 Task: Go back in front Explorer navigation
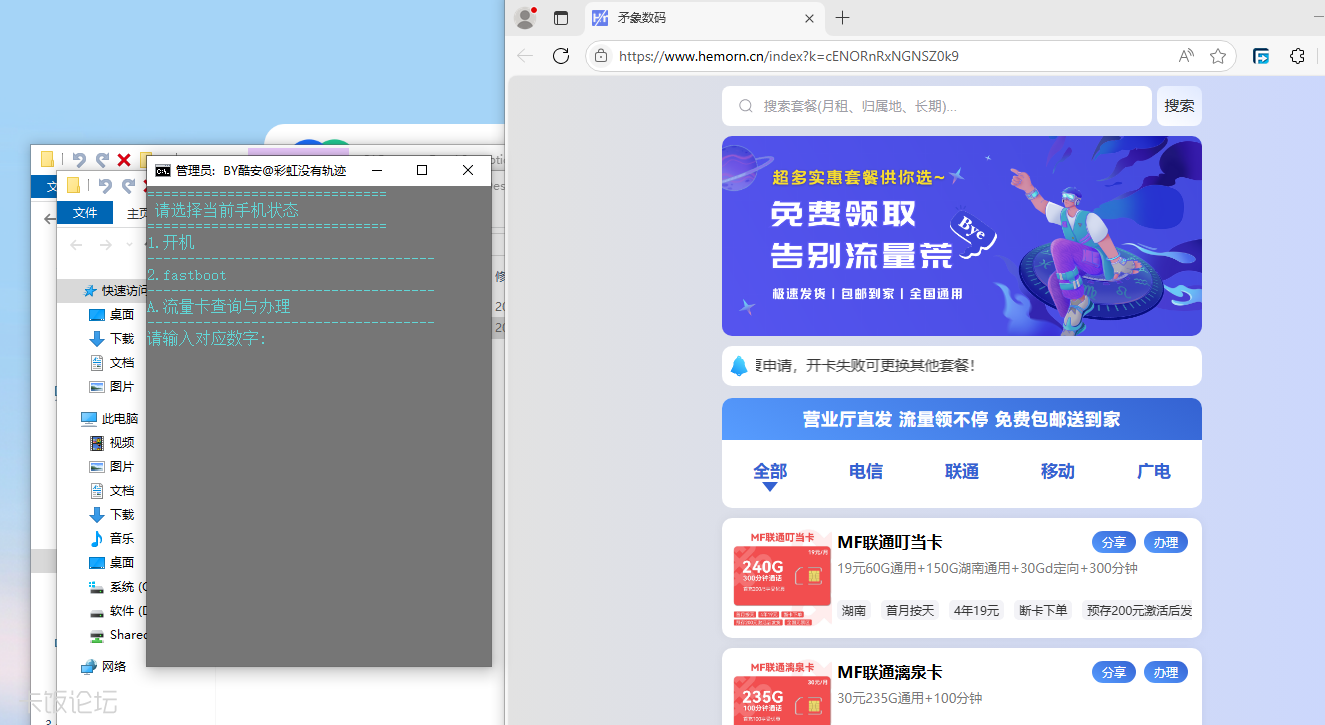coord(76,245)
